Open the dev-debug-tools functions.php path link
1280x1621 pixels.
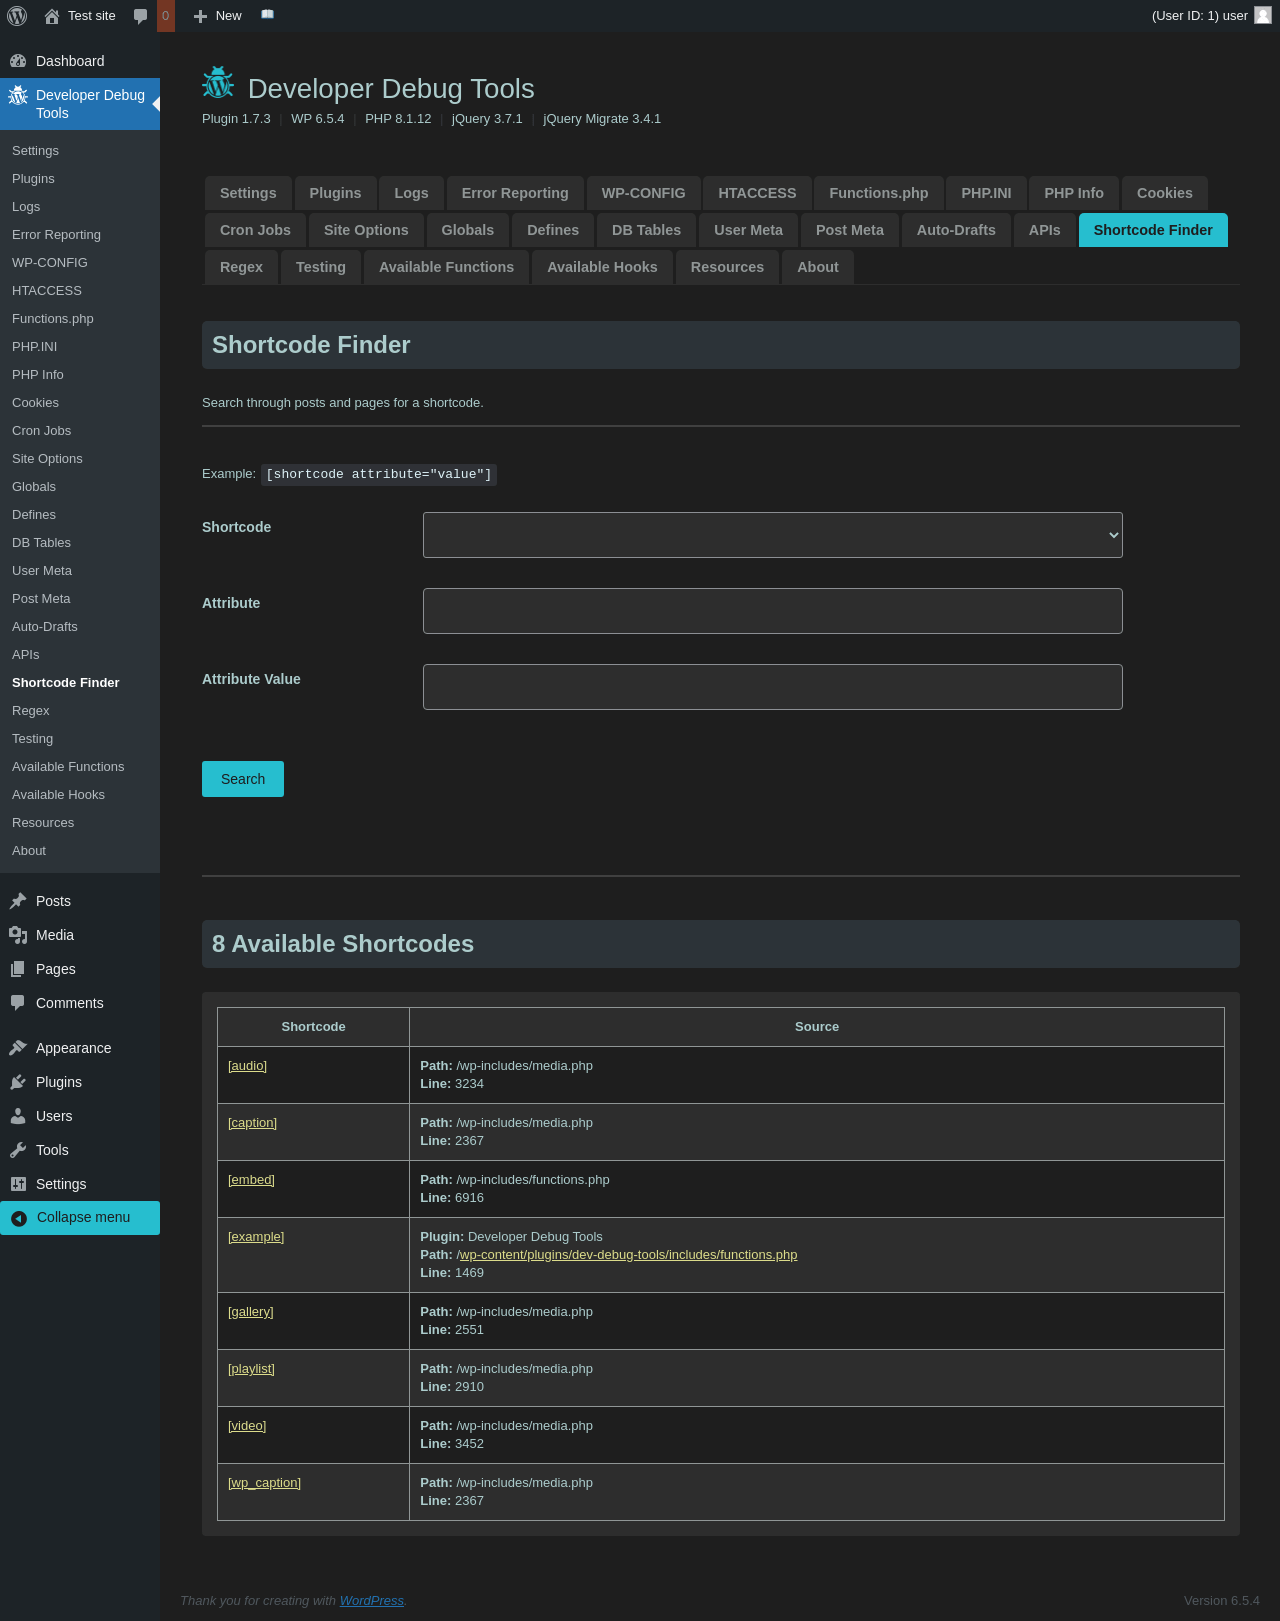point(627,1255)
